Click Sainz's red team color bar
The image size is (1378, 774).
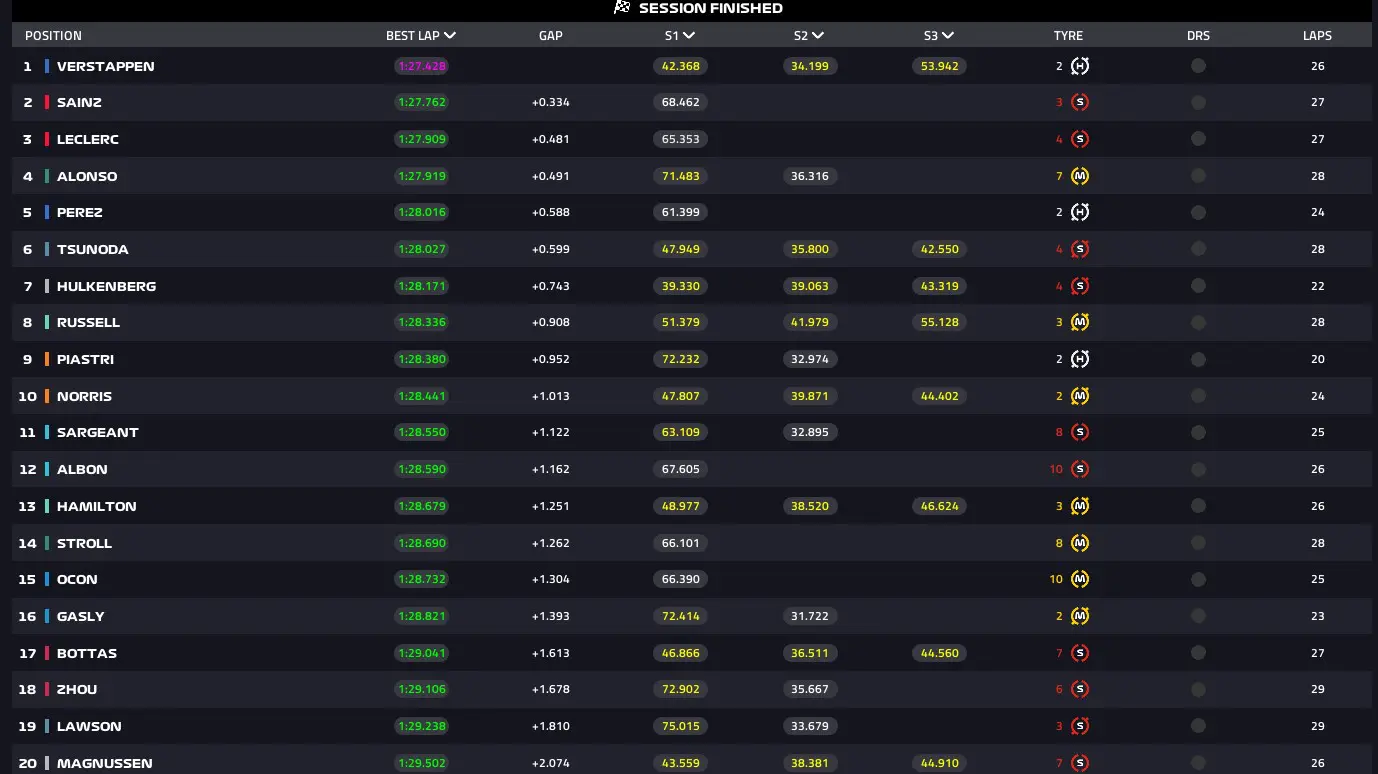47,102
